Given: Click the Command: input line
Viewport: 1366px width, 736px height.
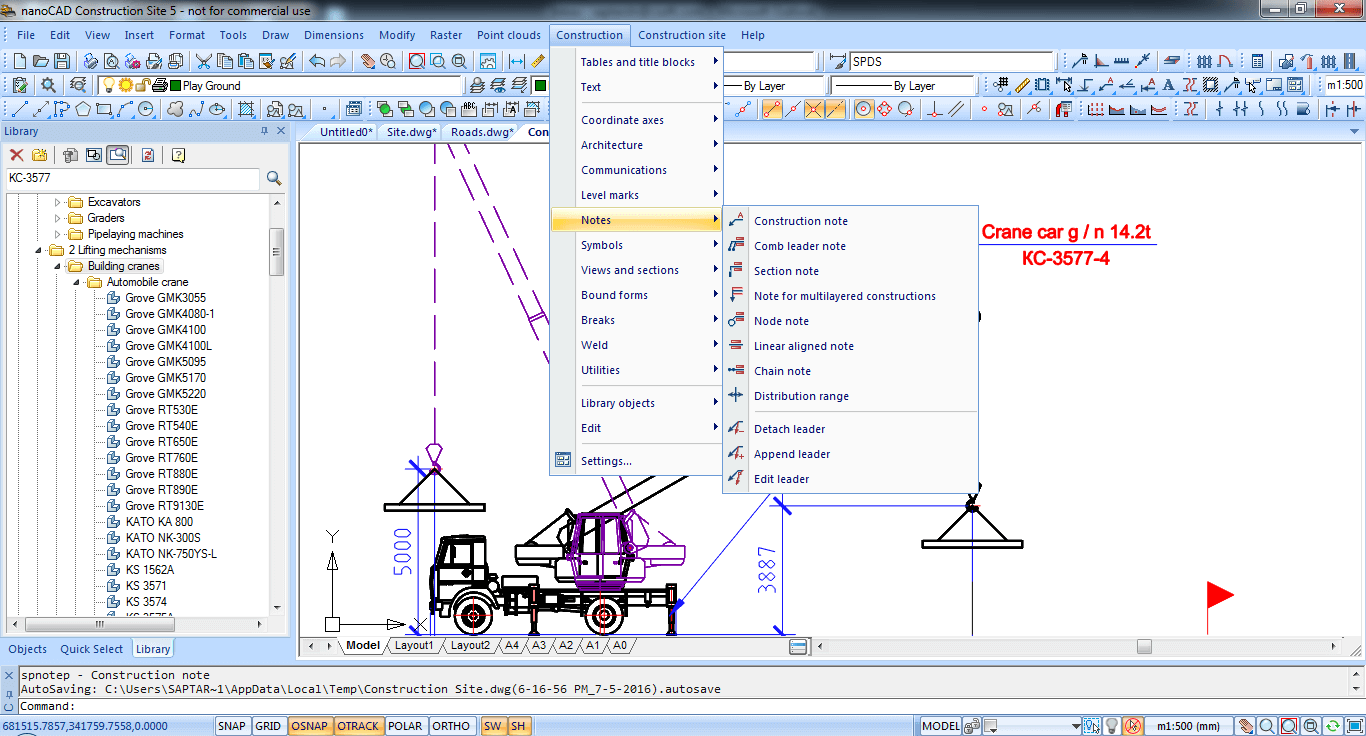Looking at the screenshot, I should [683, 706].
